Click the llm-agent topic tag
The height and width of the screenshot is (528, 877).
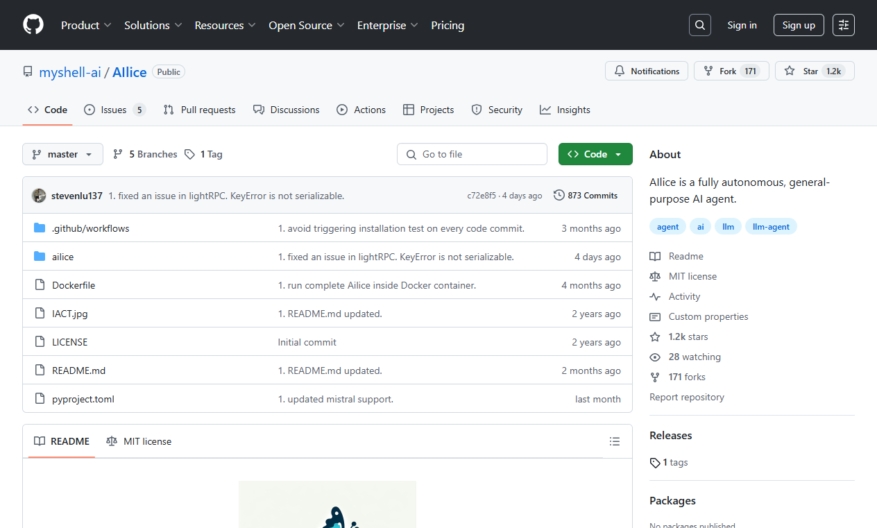click(x=771, y=227)
